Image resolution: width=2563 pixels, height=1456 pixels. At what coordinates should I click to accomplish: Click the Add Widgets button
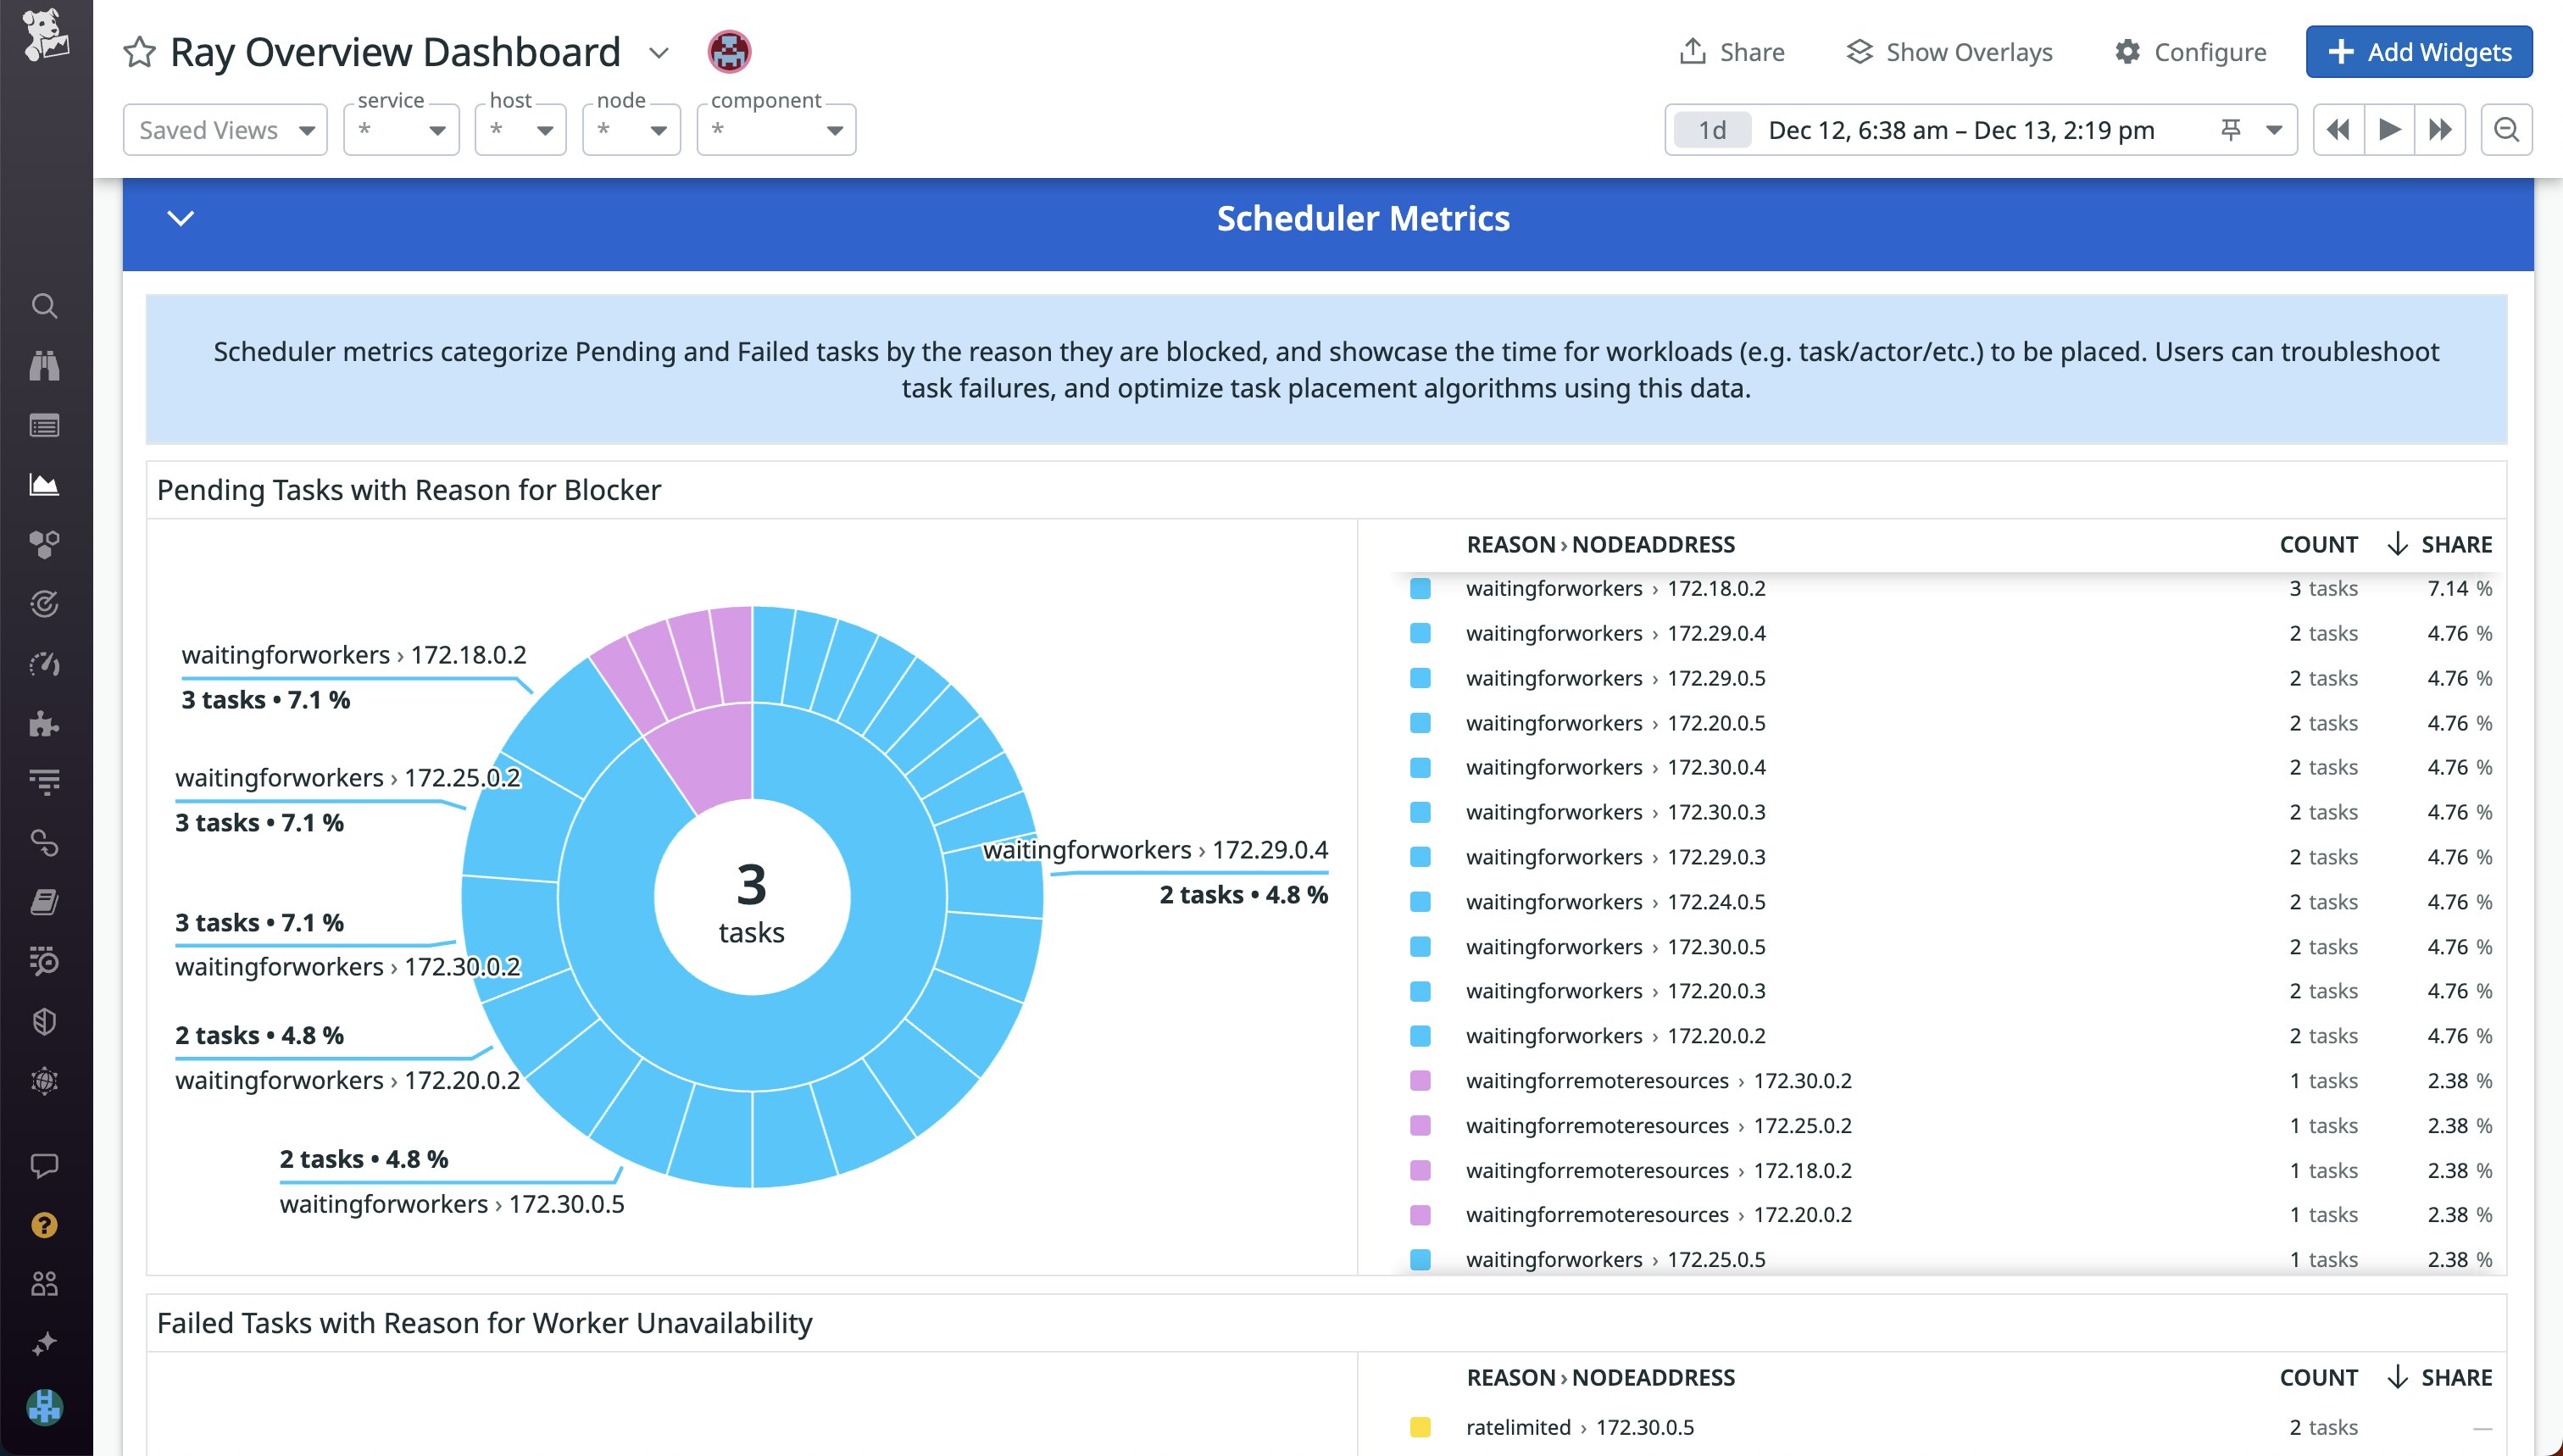pyautogui.click(x=2418, y=52)
